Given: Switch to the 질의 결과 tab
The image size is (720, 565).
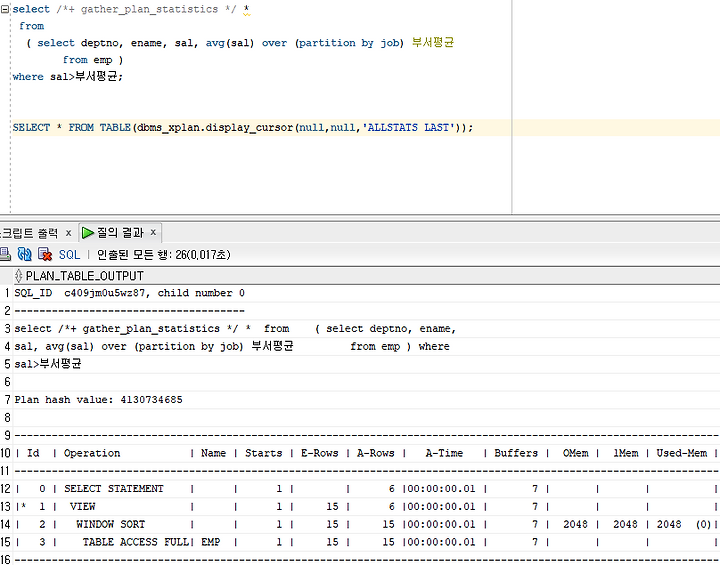Looking at the screenshot, I should [120, 233].
